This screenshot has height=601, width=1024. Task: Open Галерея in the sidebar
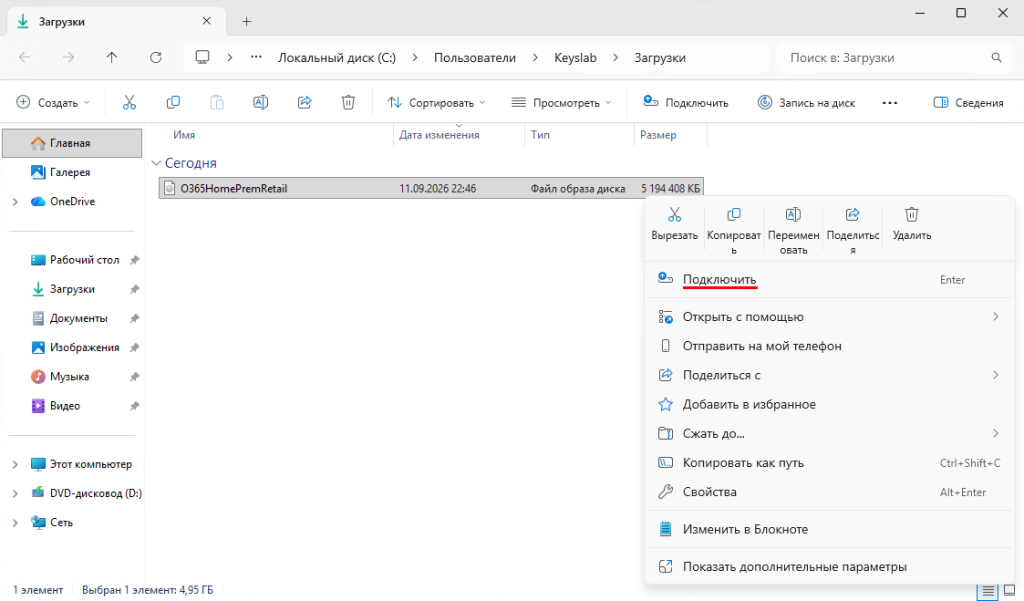pyautogui.click(x=72, y=172)
